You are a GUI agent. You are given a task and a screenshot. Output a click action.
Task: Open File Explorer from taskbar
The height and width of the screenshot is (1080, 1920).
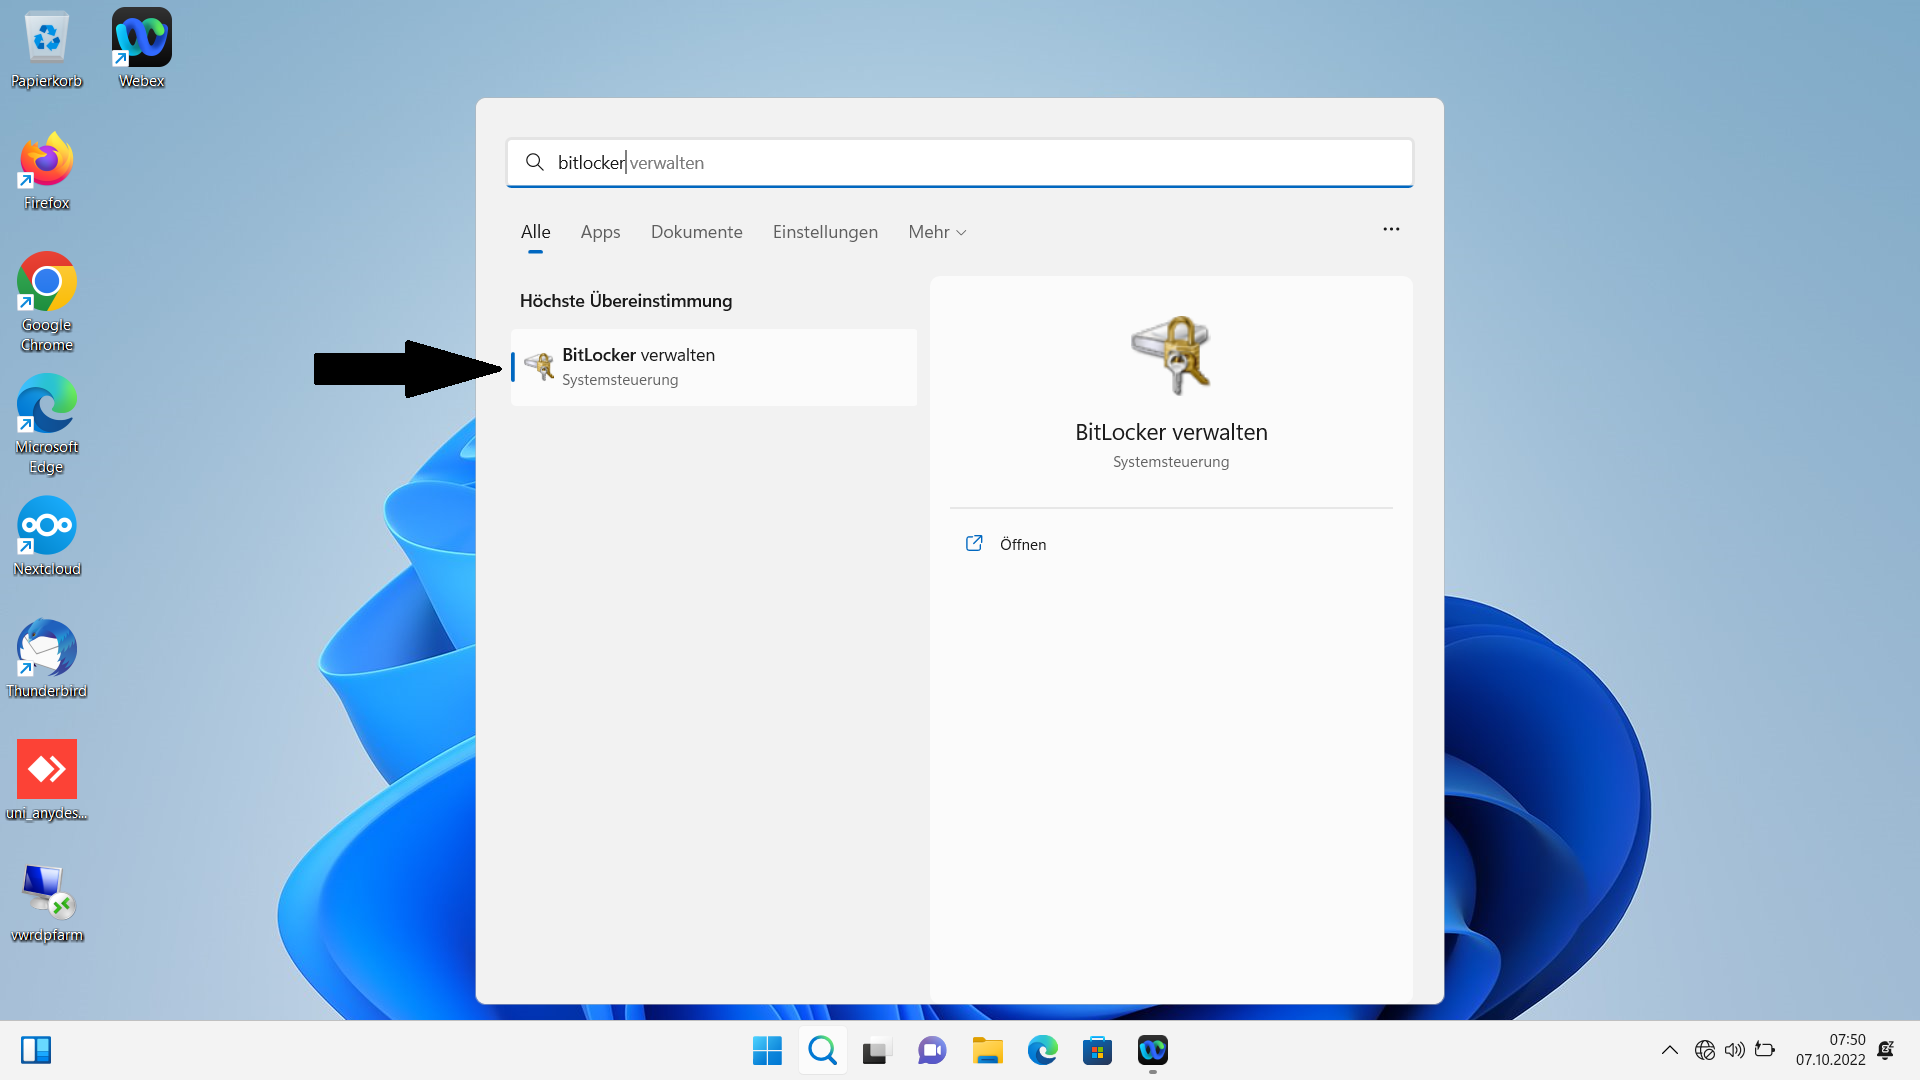987,1050
